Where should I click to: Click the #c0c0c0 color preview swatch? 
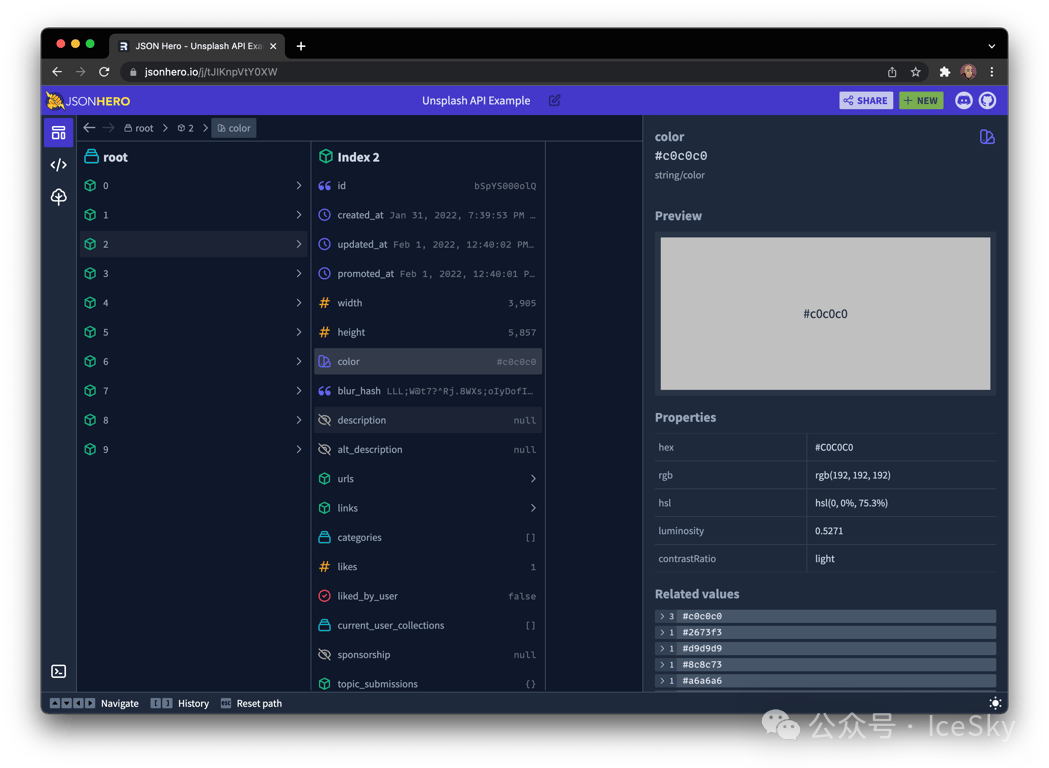point(825,313)
